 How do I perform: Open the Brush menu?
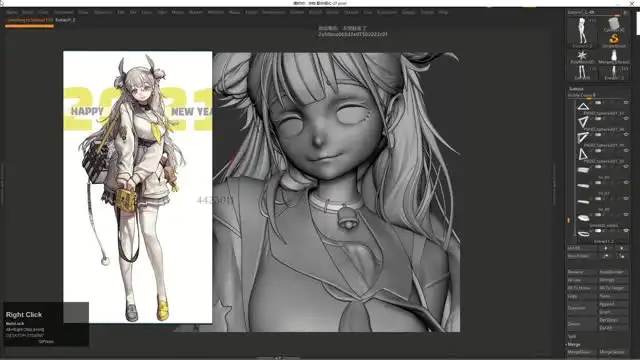click(28, 13)
